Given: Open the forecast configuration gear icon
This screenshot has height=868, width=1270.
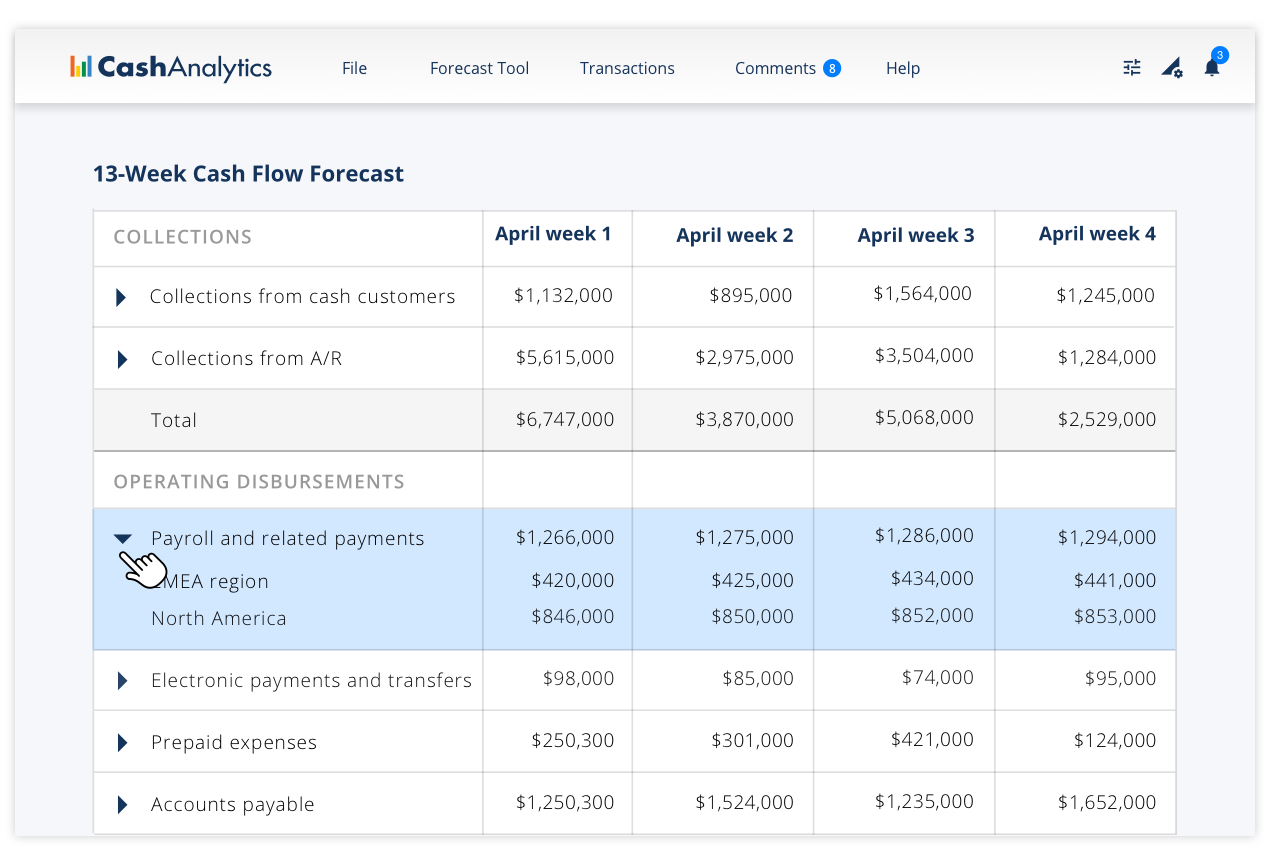Looking at the screenshot, I should point(1172,68).
